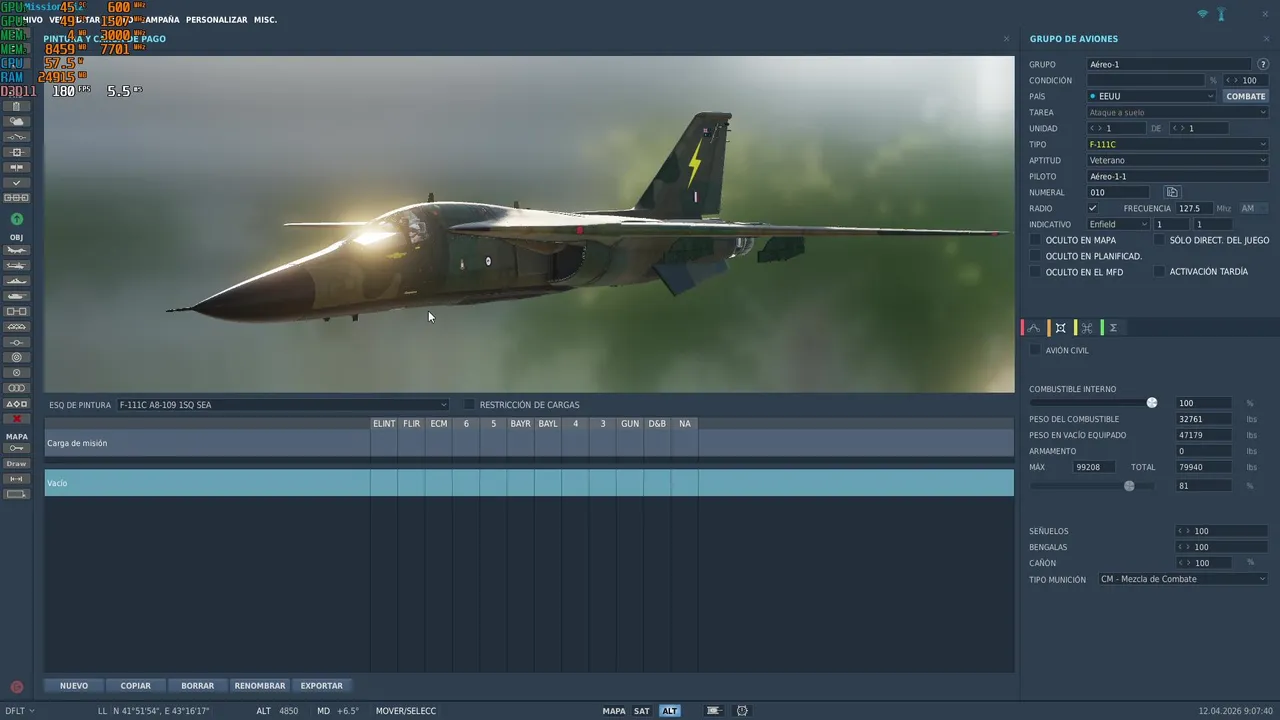Enable ACTIVACIÓN TARDÍA checkbox
Image resolution: width=1280 pixels, height=720 pixels.
(x=1160, y=272)
